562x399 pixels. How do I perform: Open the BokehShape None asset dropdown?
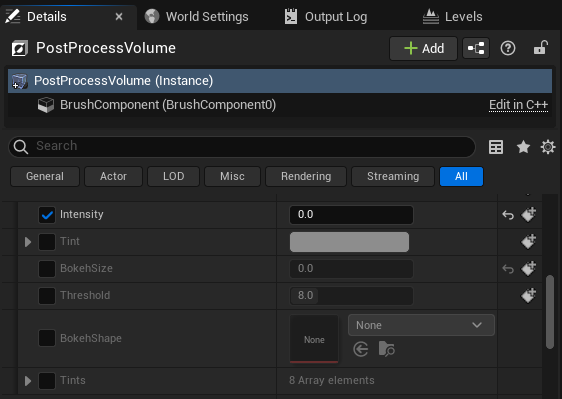point(421,325)
